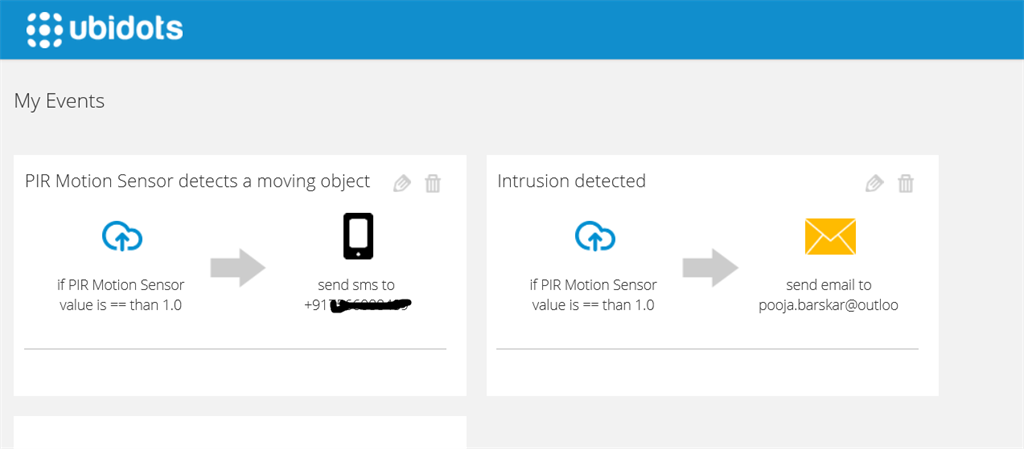1024x449 pixels.
Task: Click the arrow in Intrusion detected card
Action: (x=710, y=267)
